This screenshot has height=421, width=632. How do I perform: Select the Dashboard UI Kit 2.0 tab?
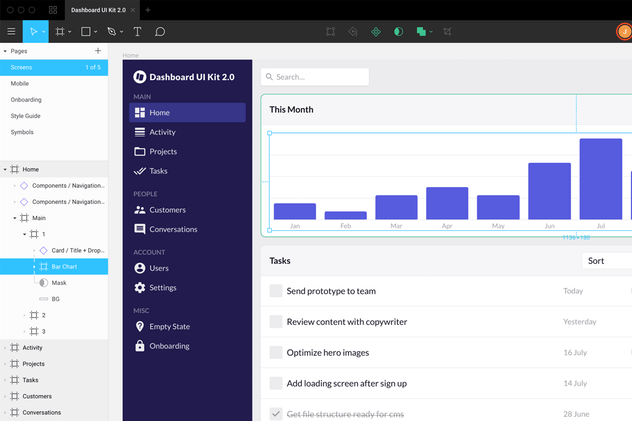[98, 10]
